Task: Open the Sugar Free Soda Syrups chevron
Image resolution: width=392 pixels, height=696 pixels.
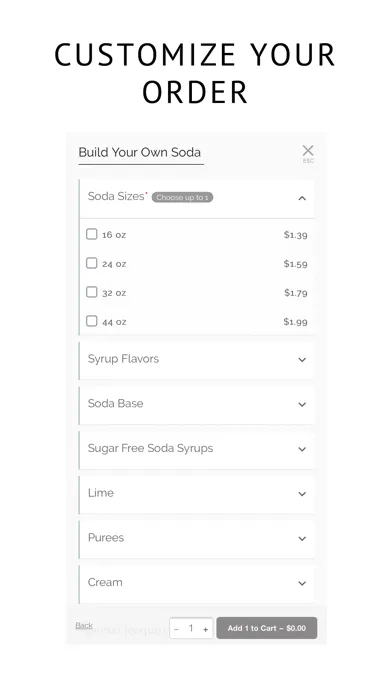Action: [x=302, y=449]
